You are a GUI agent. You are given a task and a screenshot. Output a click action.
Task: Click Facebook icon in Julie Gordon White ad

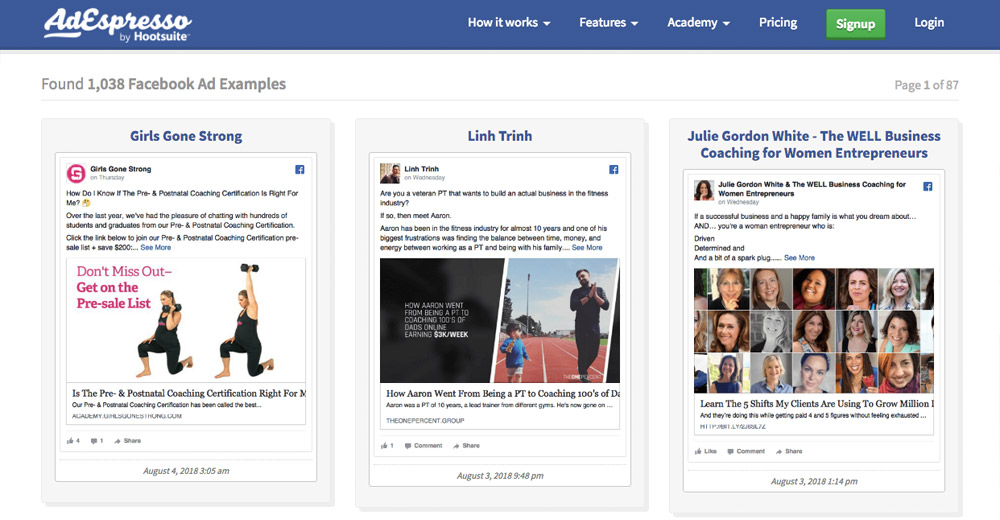pos(928,186)
